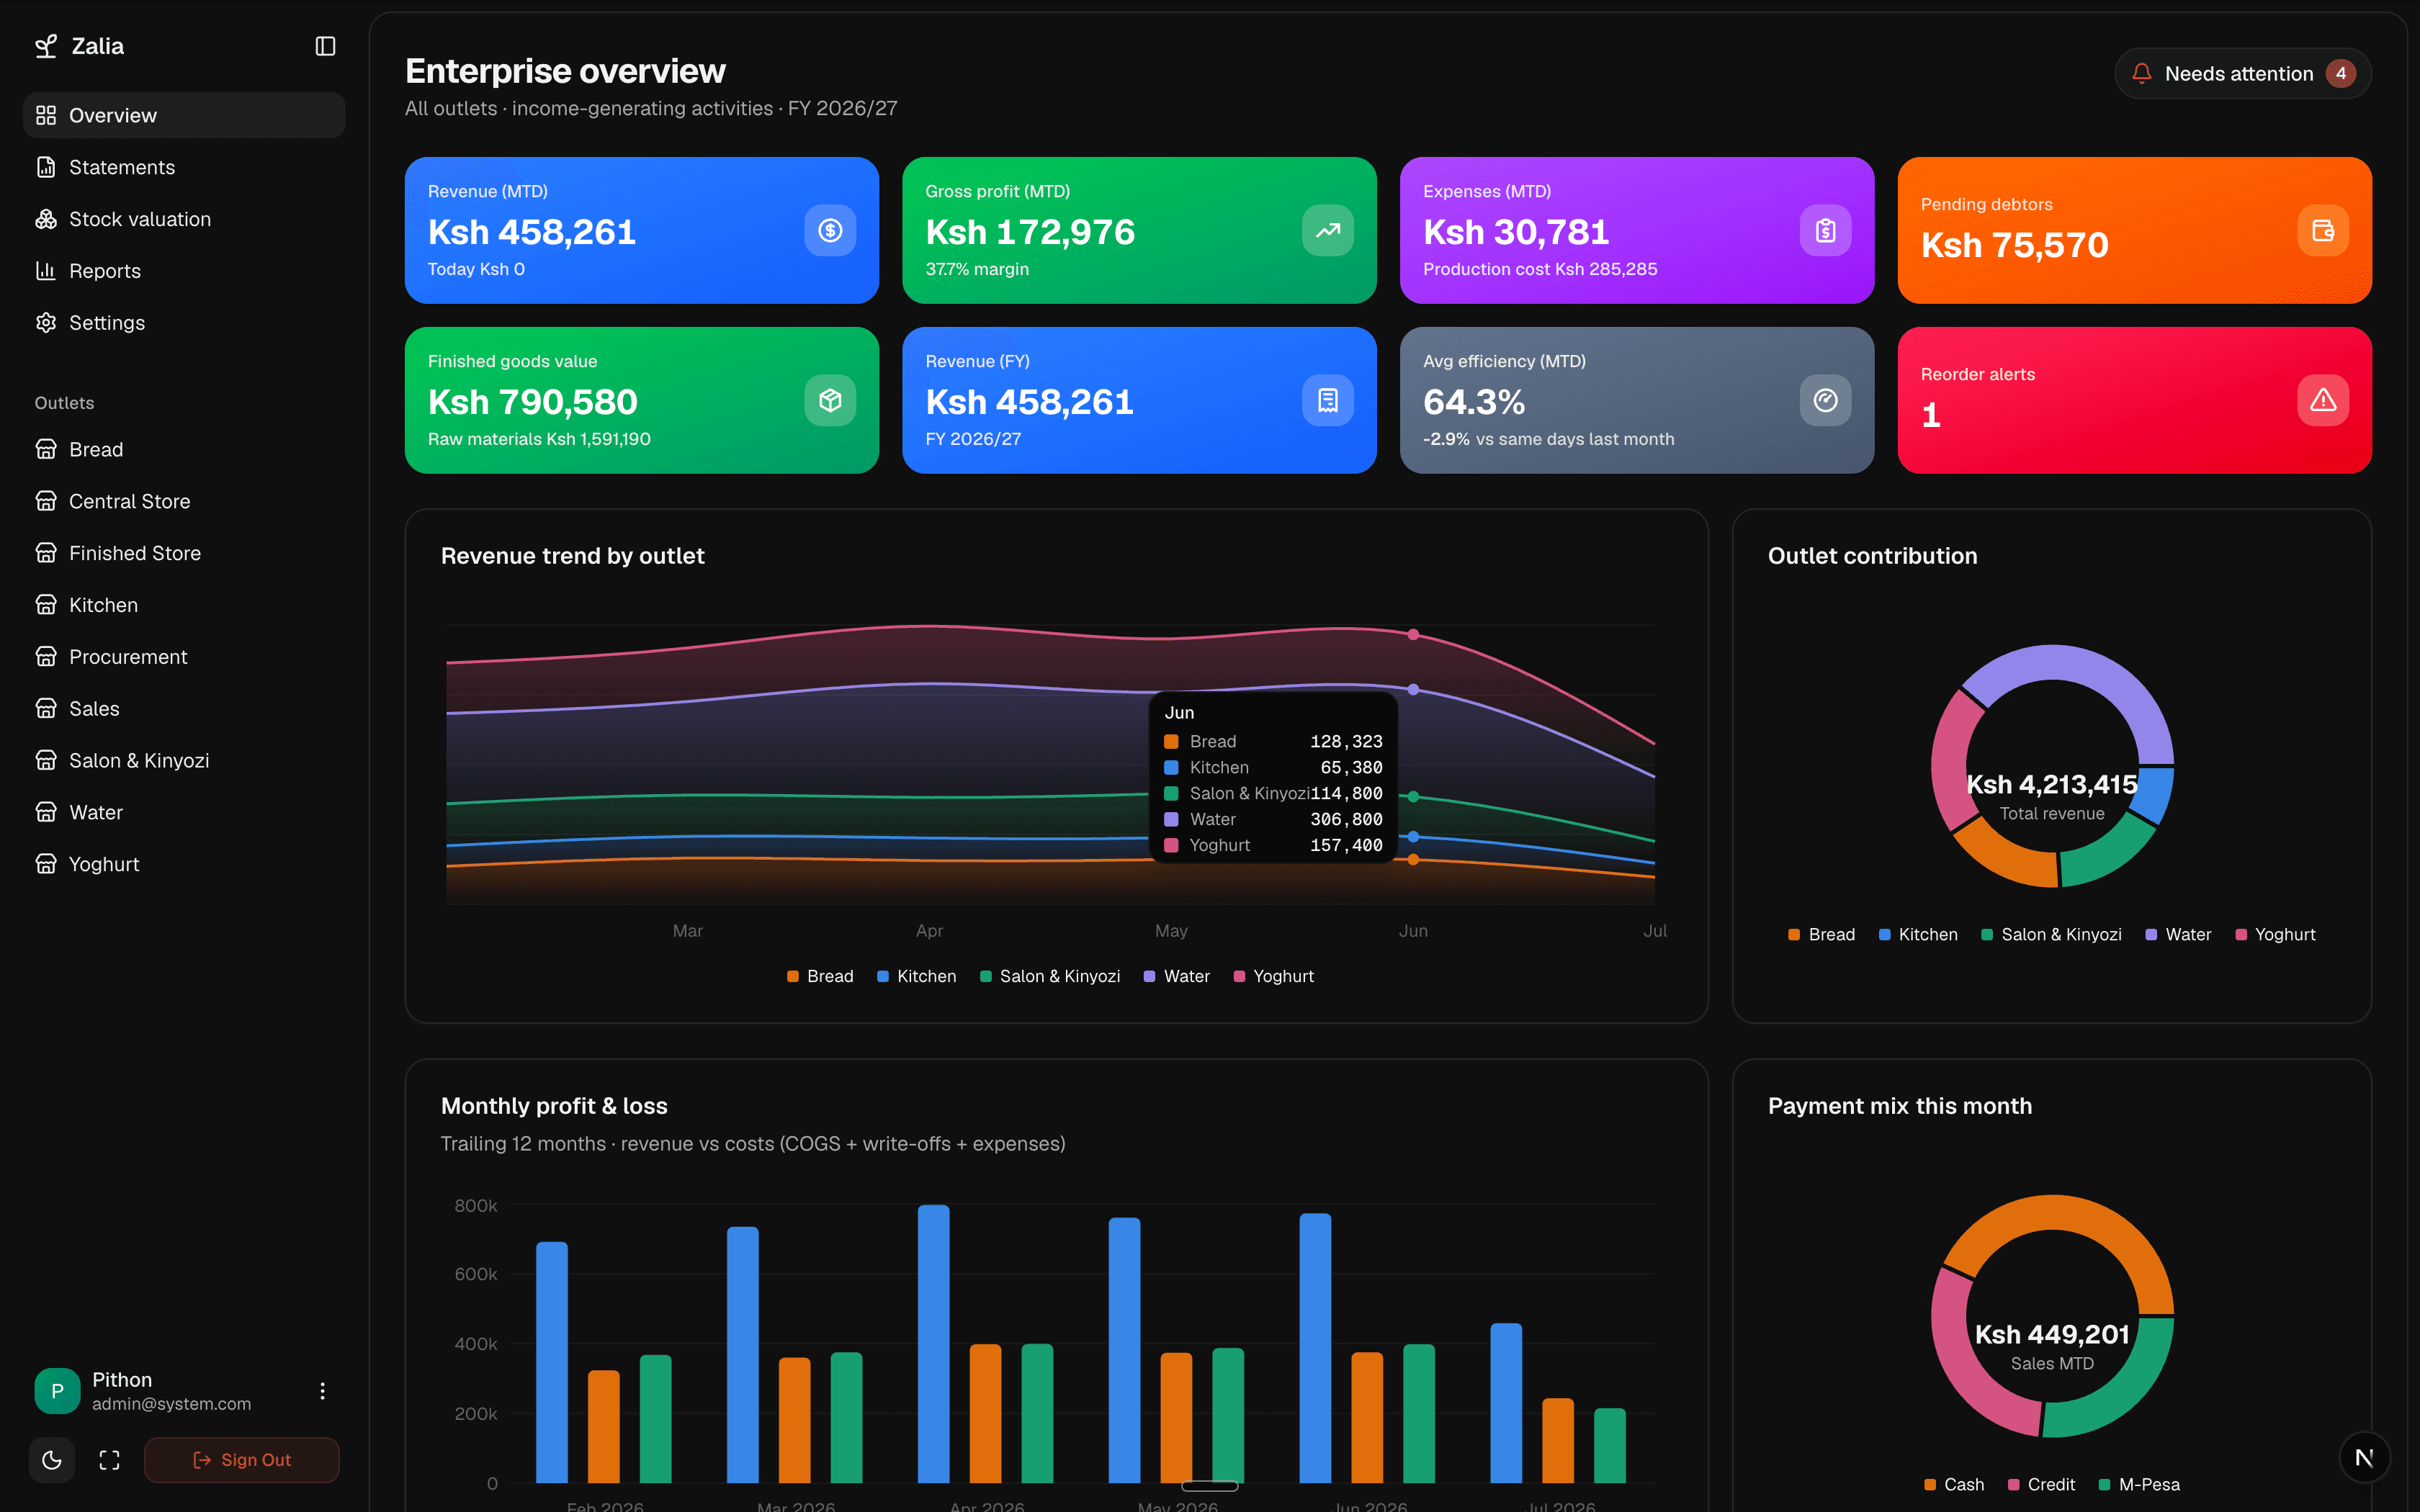Click the tallest blue Apr 2026 revenue bar
This screenshot has height=1512, width=2420.
pos(933,1344)
